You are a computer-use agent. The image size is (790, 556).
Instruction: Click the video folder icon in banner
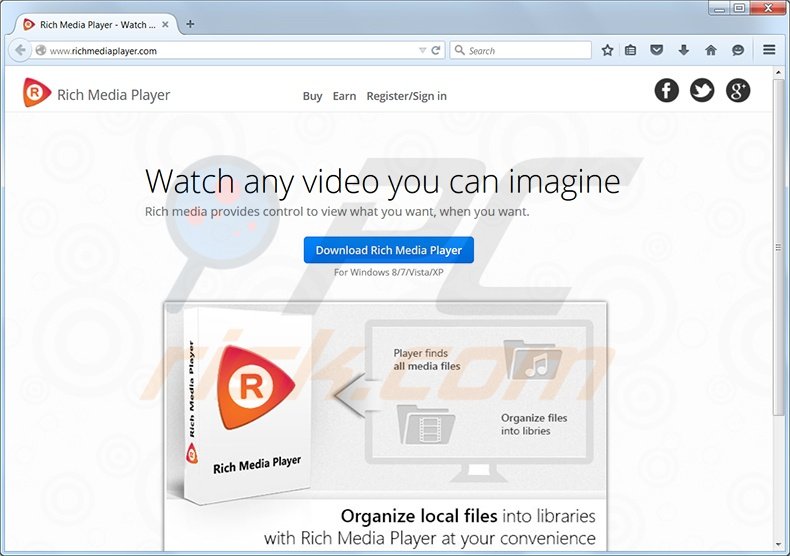click(426, 425)
